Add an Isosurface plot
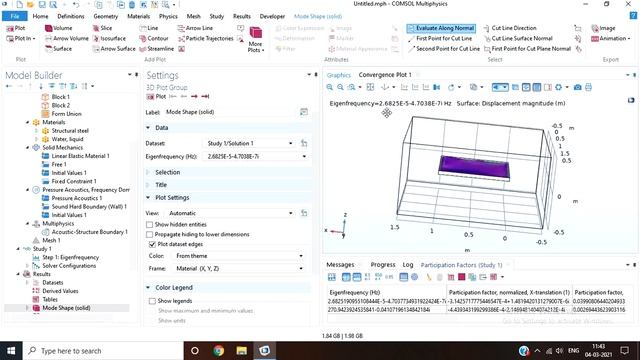Image resolution: width=640 pixels, height=360 pixels. [x=109, y=38]
